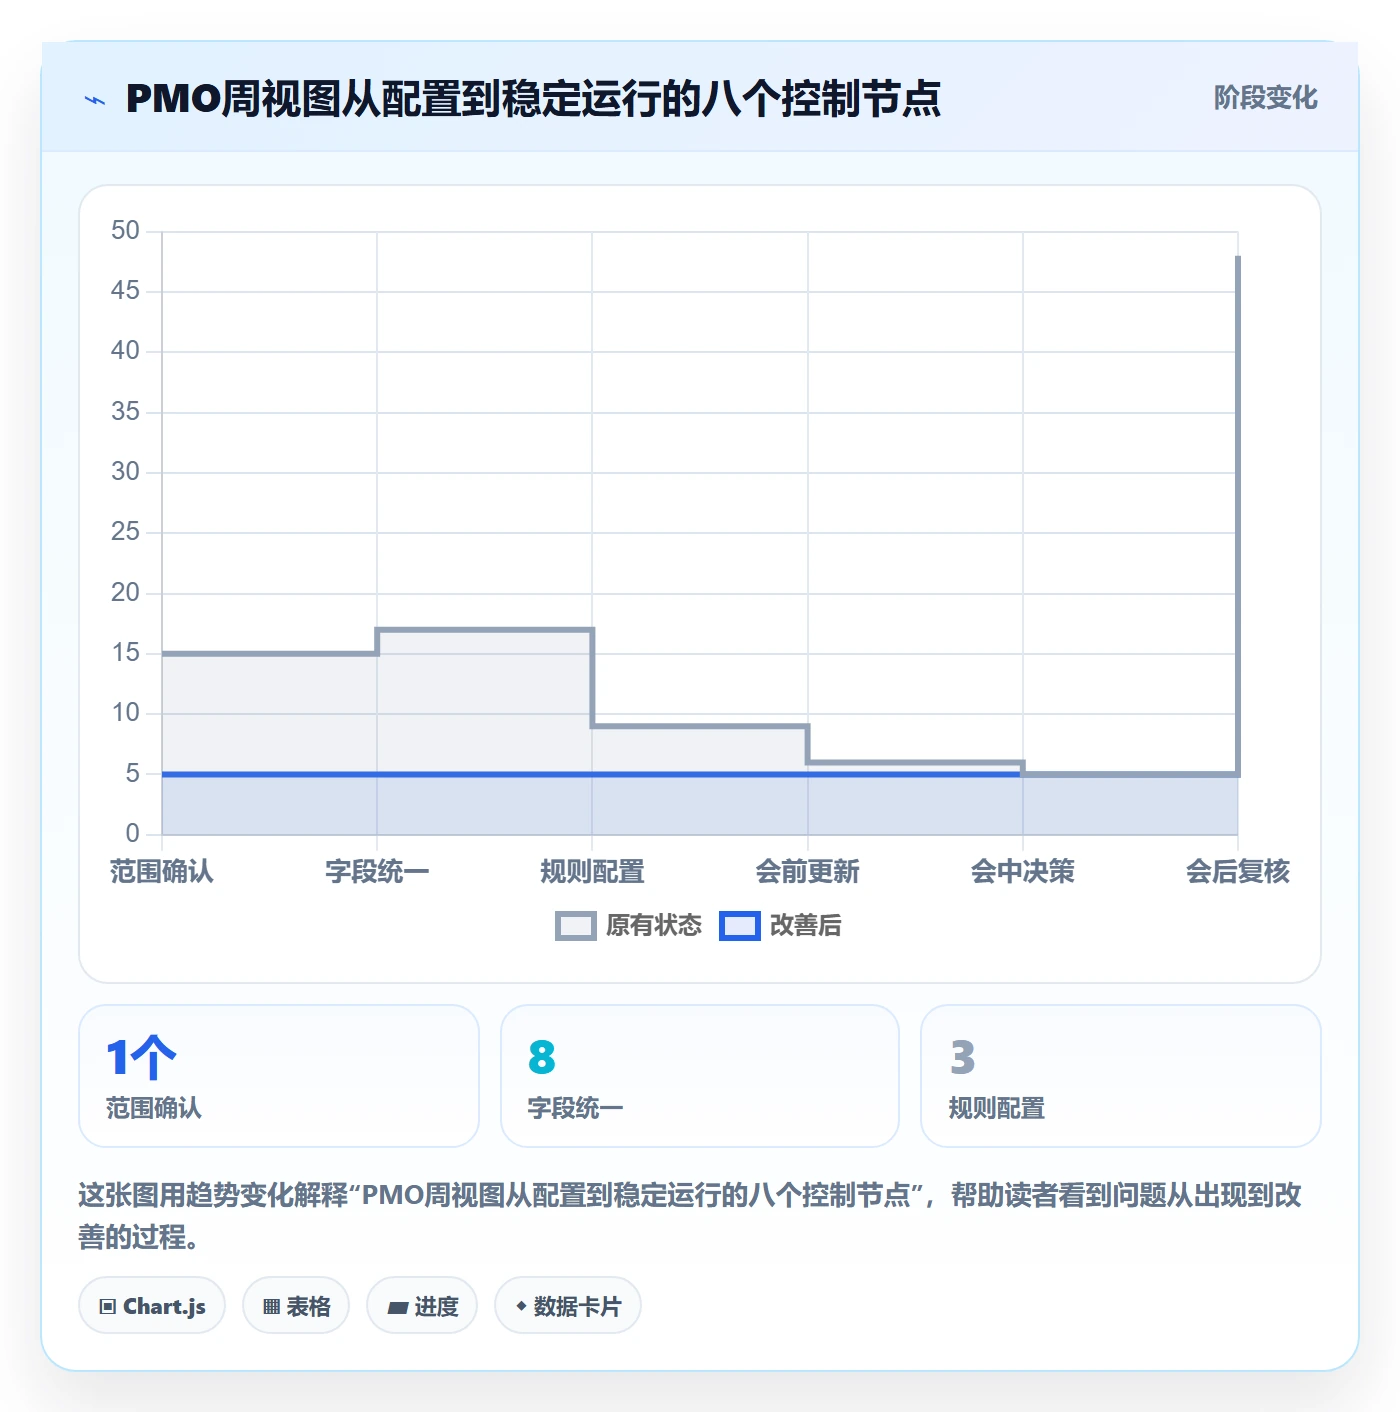The width and height of the screenshot is (1400, 1412).
Task: Open the 8 字段统一 data card
Action: pyautogui.click(x=700, y=1076)
